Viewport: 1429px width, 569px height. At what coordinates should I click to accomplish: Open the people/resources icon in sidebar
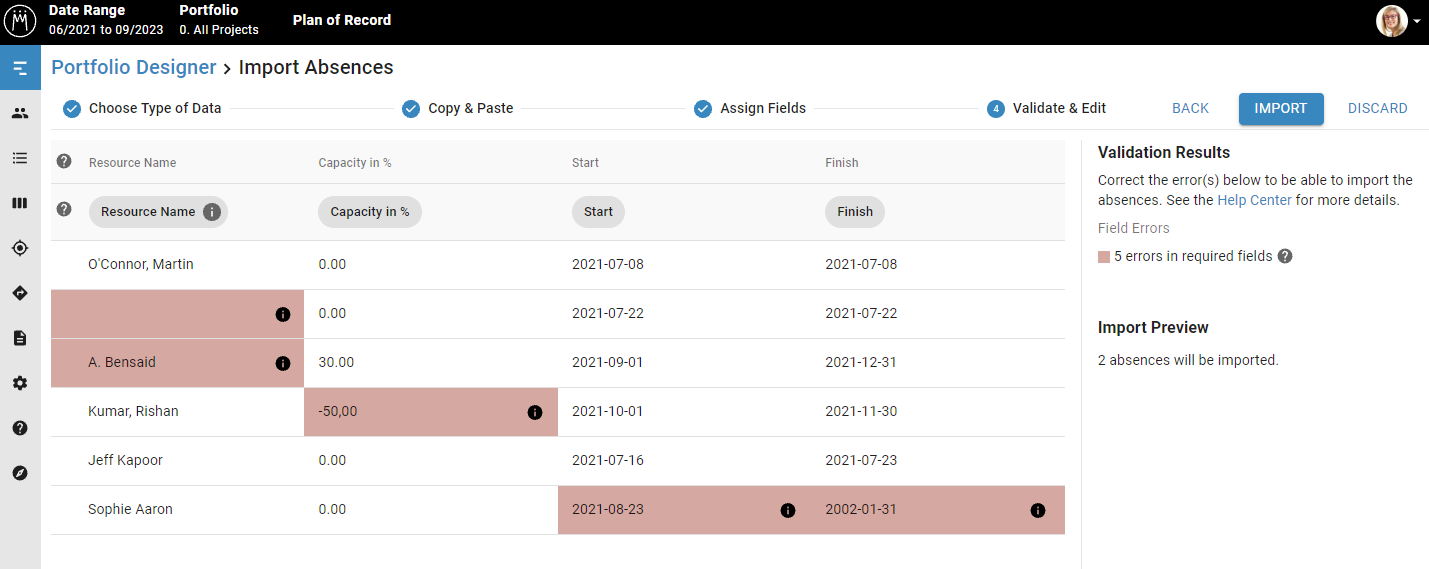click(x=20, y=113)
